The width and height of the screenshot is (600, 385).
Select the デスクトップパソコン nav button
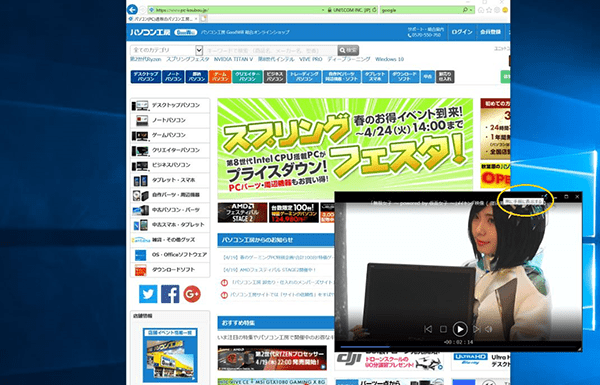tap(146, 77)
